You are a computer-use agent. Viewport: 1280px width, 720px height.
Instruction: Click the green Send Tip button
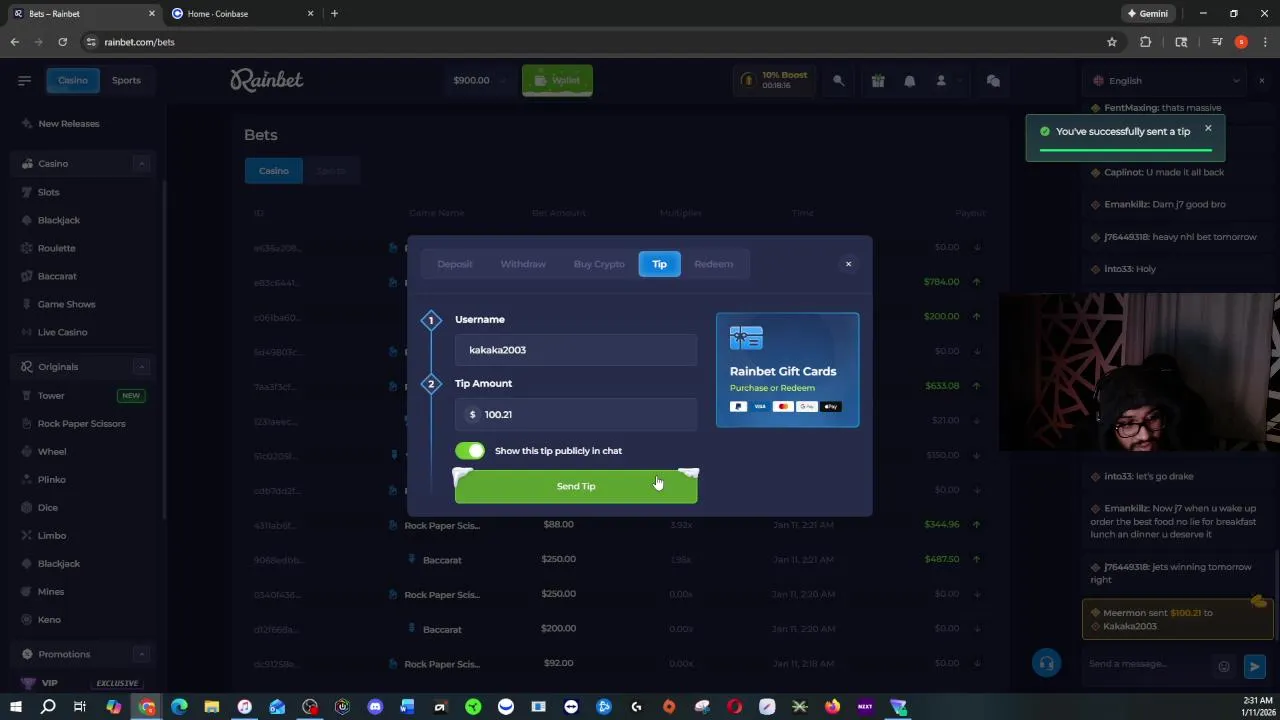[x=576, y=486]
